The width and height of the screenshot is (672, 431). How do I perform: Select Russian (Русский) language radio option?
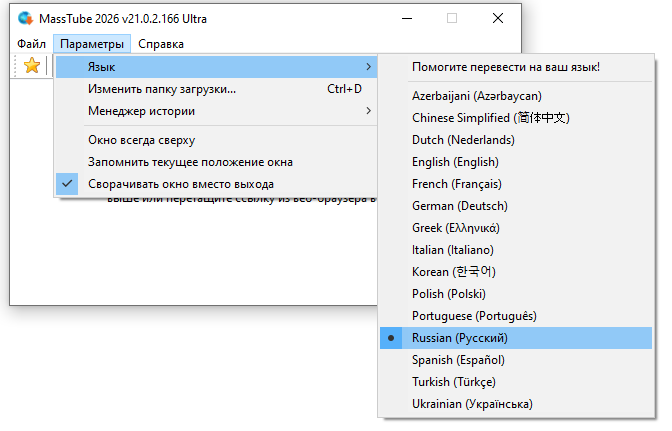click(x=460, y=338)
